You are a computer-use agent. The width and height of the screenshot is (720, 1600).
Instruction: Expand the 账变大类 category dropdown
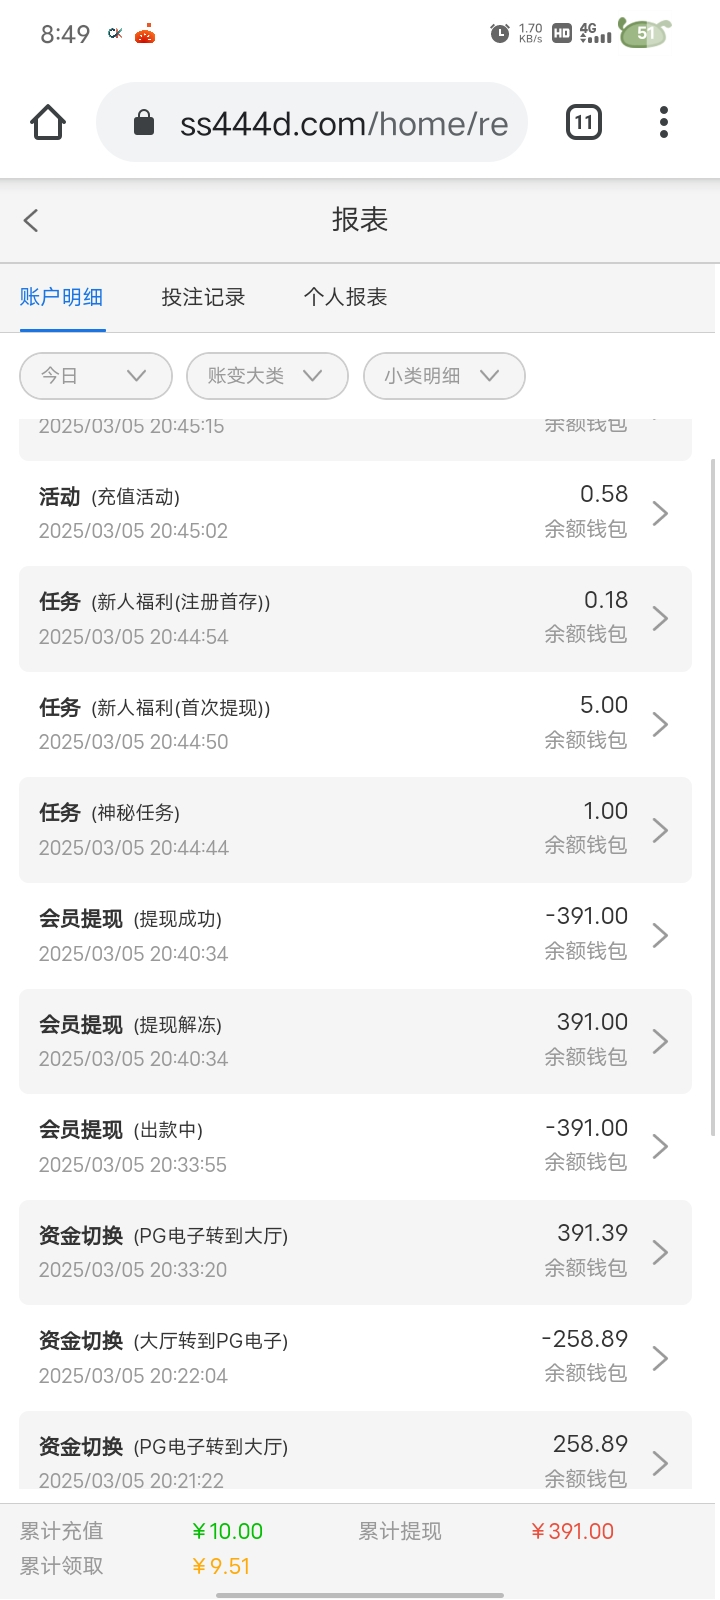coord(266,376)
